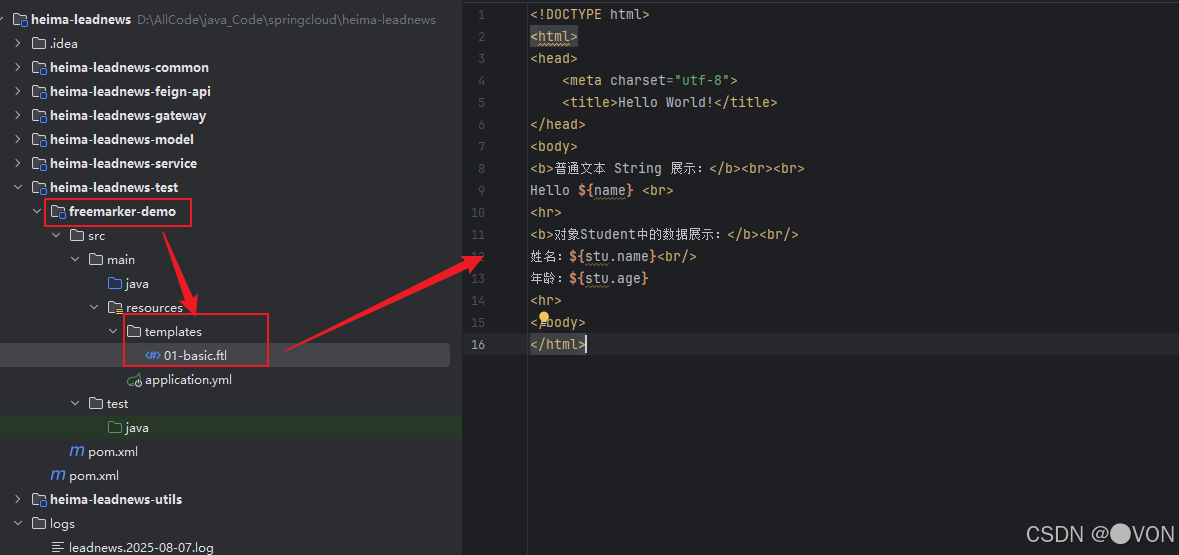The width and height of the screenshot is (1179, 555).
Task: Click the blue java source root icon under main
Action: pyautogui.click(x=114, y=284)
